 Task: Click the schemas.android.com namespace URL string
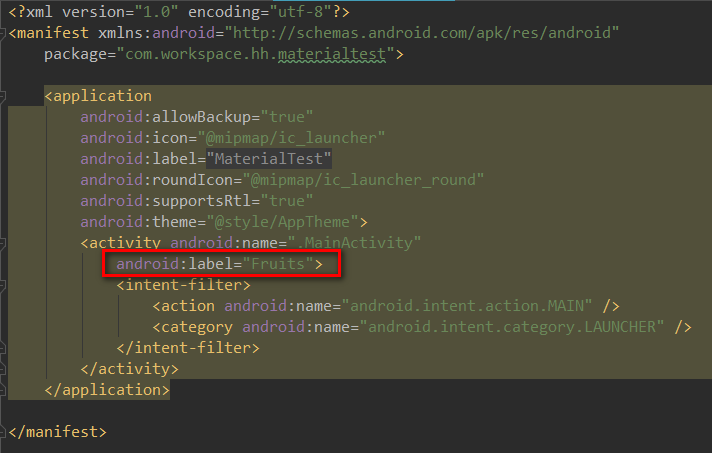[x=422, y=33]
